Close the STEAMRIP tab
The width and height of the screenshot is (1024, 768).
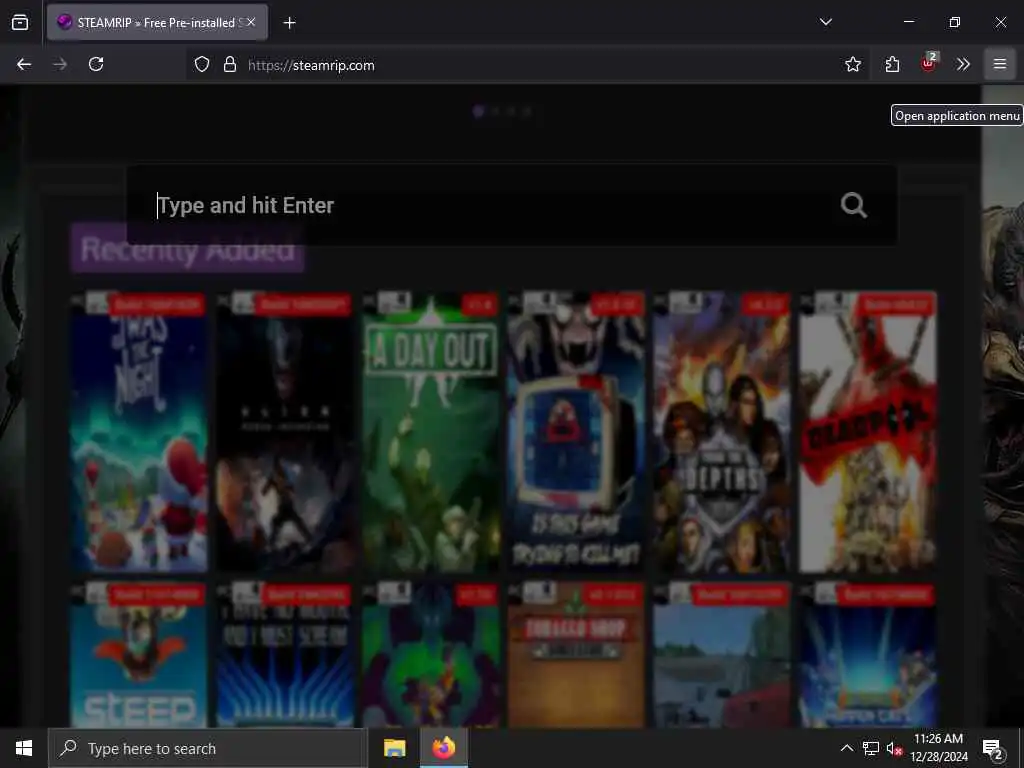tap(251, 22)
